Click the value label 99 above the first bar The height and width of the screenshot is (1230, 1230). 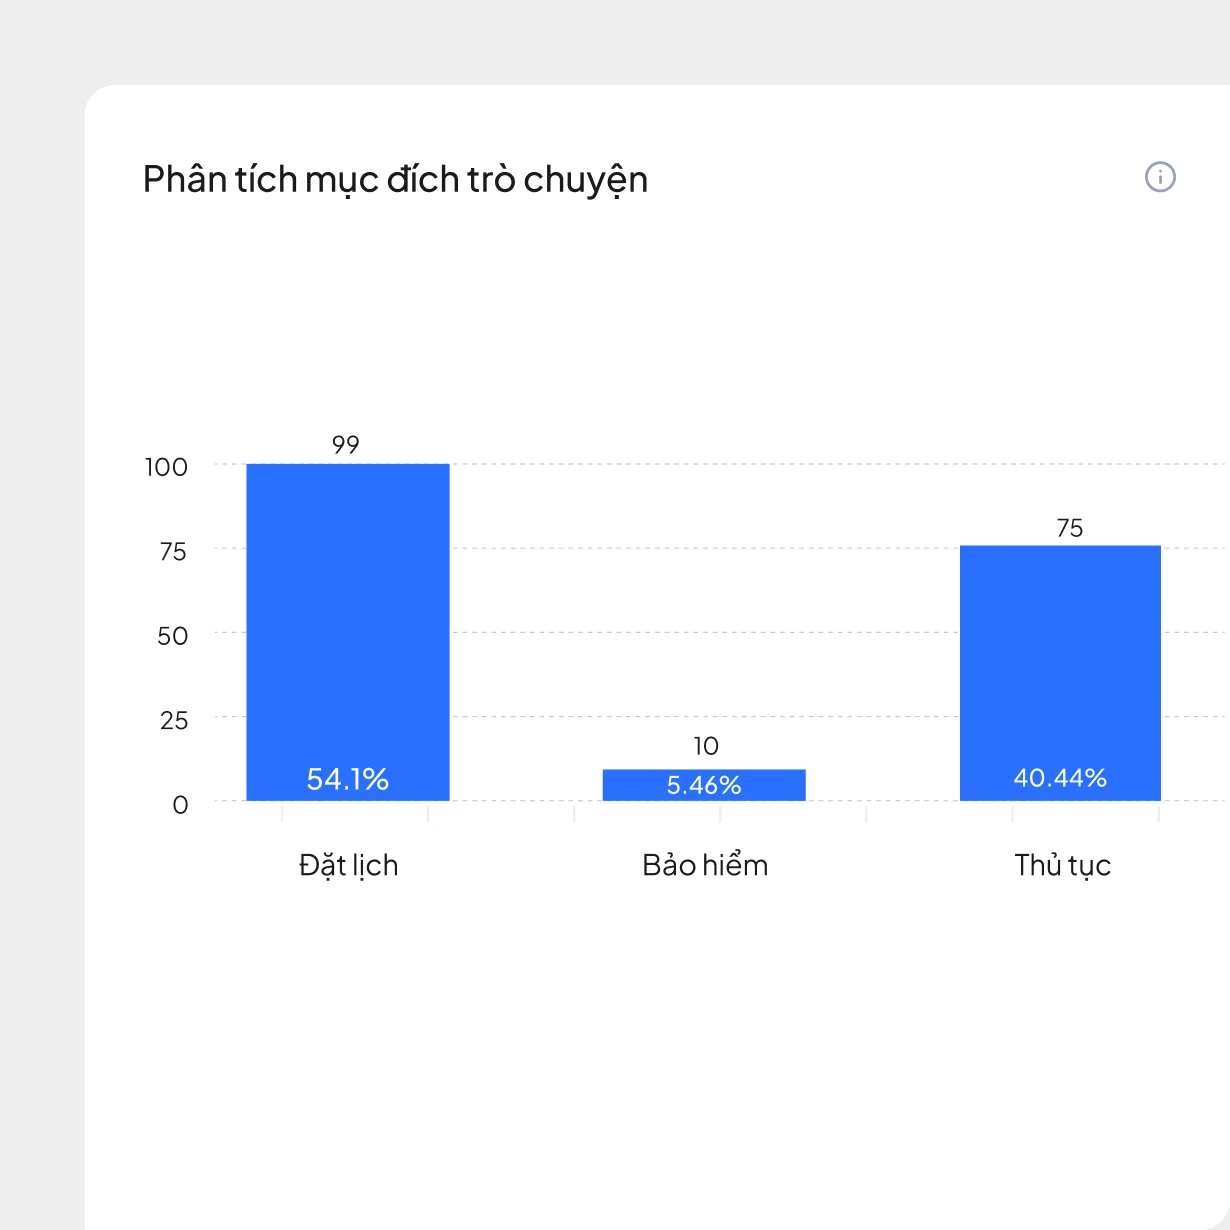(346, 445)
